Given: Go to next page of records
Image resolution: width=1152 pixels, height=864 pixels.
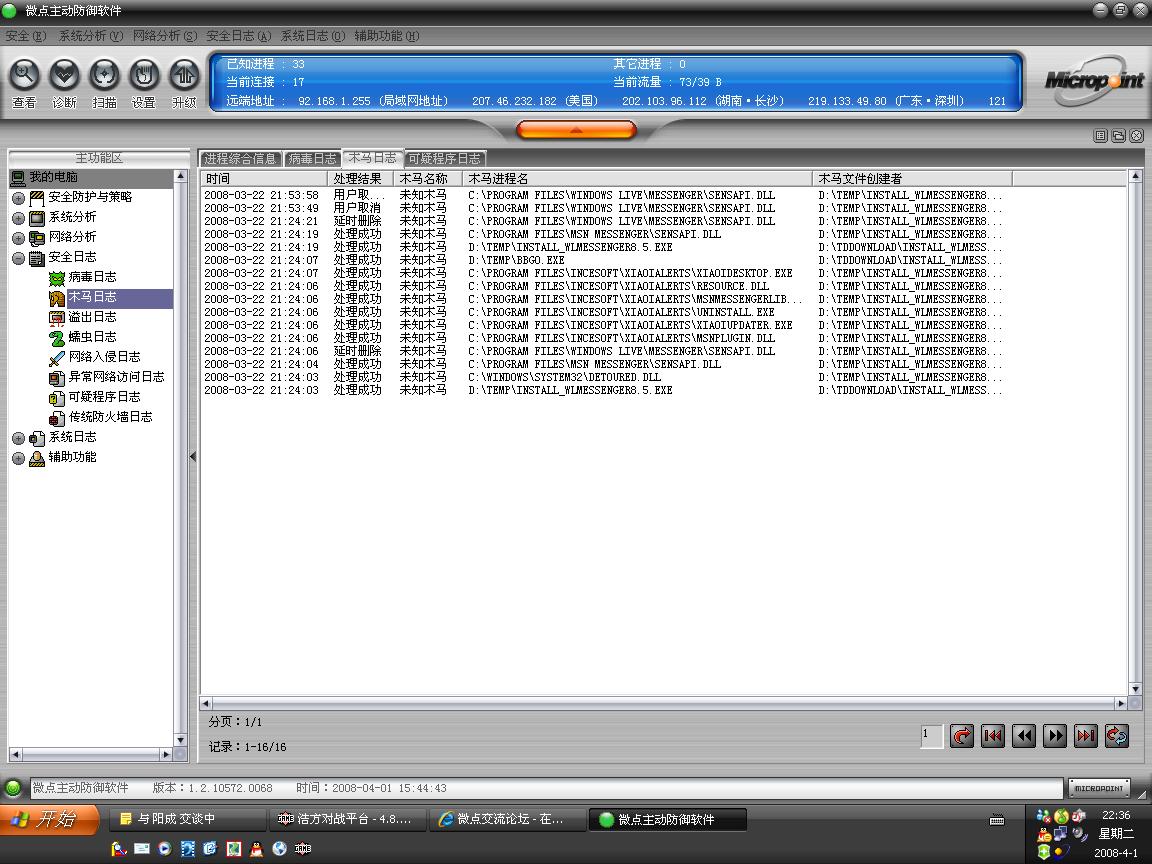Looking at the screenshot, I should [1054, 735].
